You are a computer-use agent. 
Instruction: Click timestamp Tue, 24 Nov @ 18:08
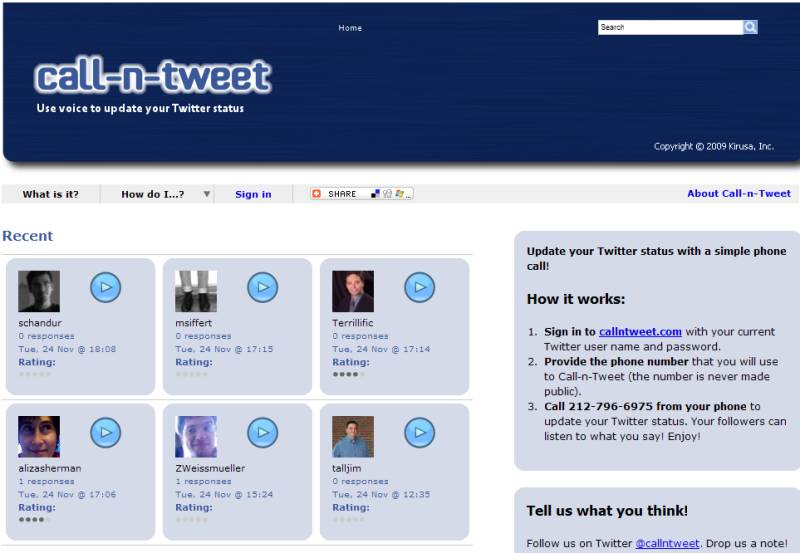coord(67,349)
